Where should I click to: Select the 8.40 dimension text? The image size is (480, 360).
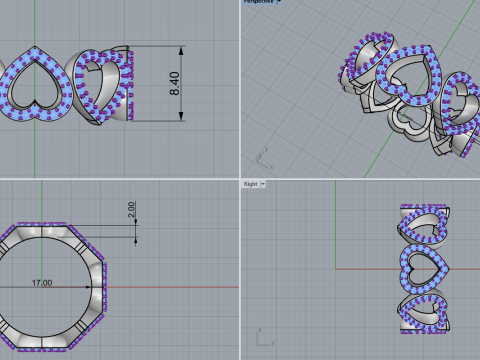click(174, 83)
